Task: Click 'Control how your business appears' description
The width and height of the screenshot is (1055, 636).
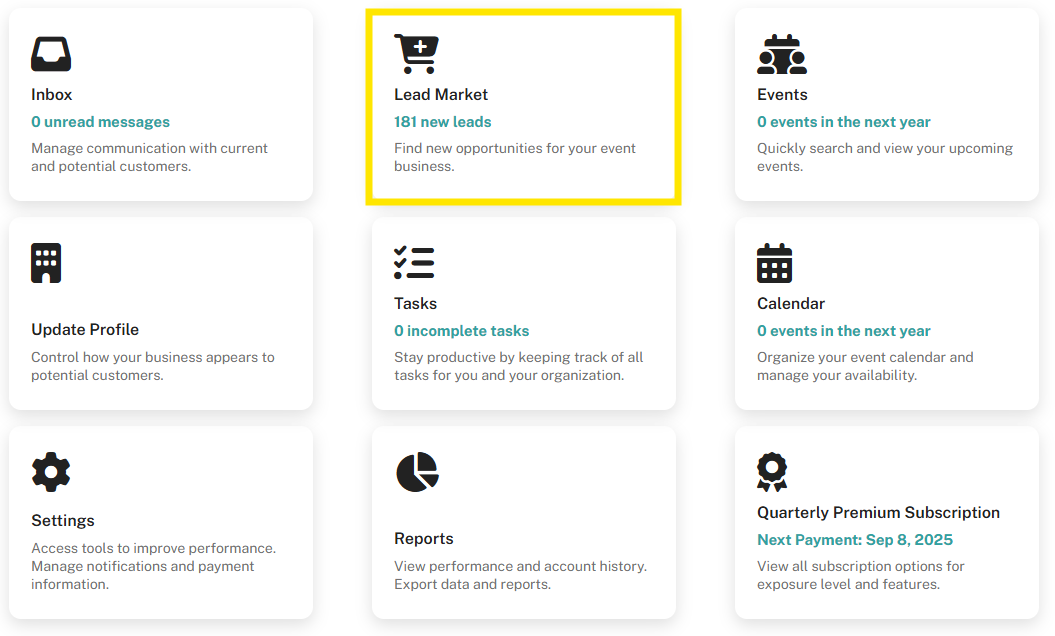Action: [153, 366]
